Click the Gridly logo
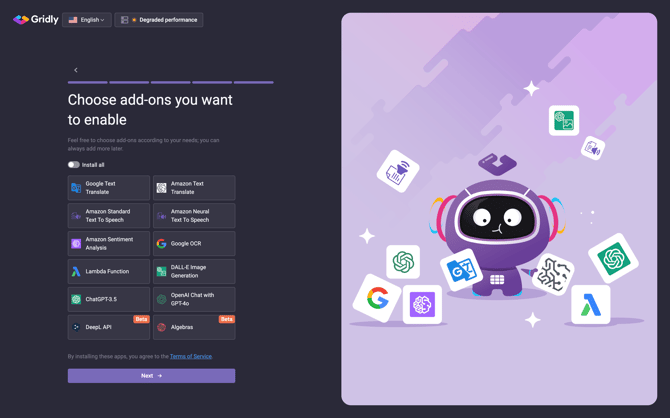This screenshot has width=670, height=418. (x=35, y=19)
